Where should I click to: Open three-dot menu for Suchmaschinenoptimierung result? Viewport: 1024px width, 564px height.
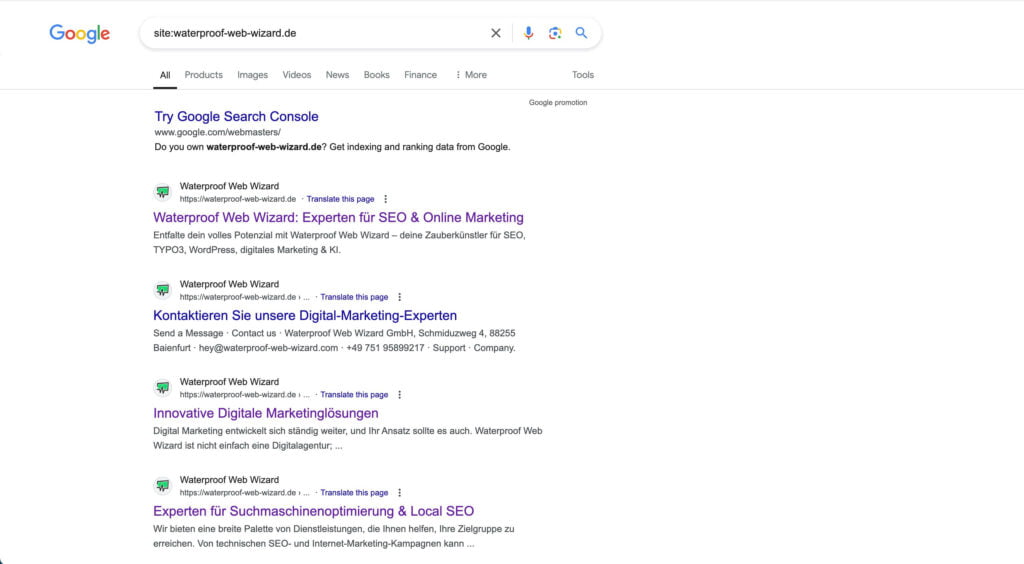[400, 493]
